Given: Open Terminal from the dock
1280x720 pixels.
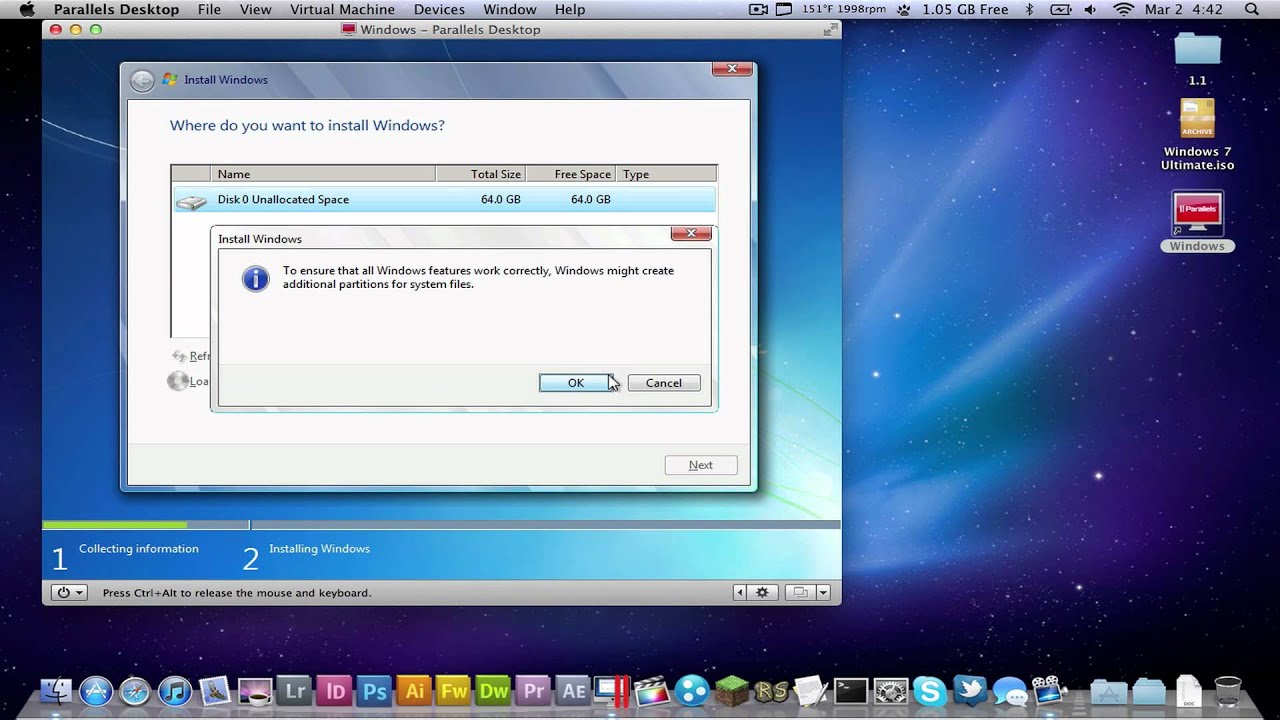Looking at the screenshot, I should (x=851, y=691).
